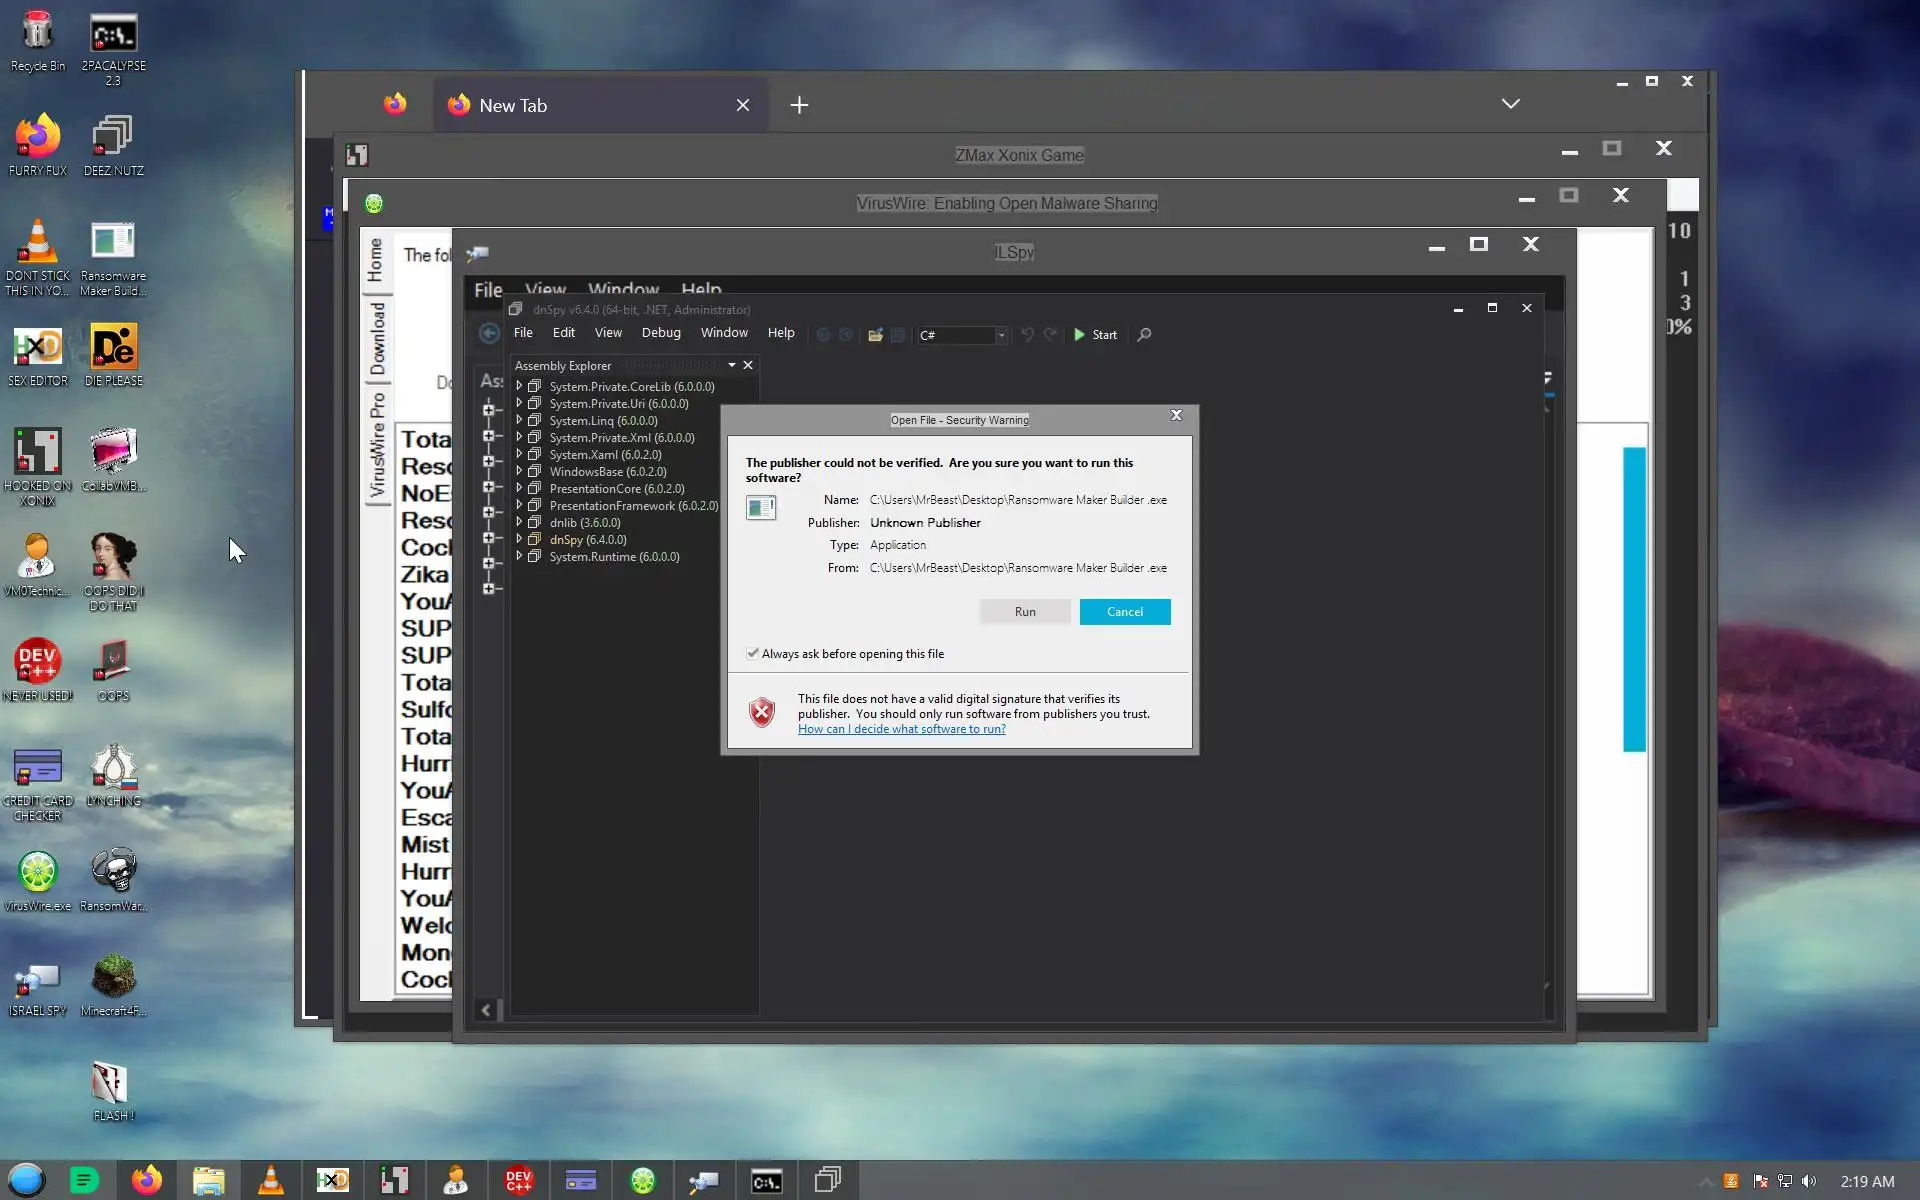Open the Assembly Explorer panel options arrow
Image resolution: width=1920 pixels, height=1200 pixels.
[732, 365]
